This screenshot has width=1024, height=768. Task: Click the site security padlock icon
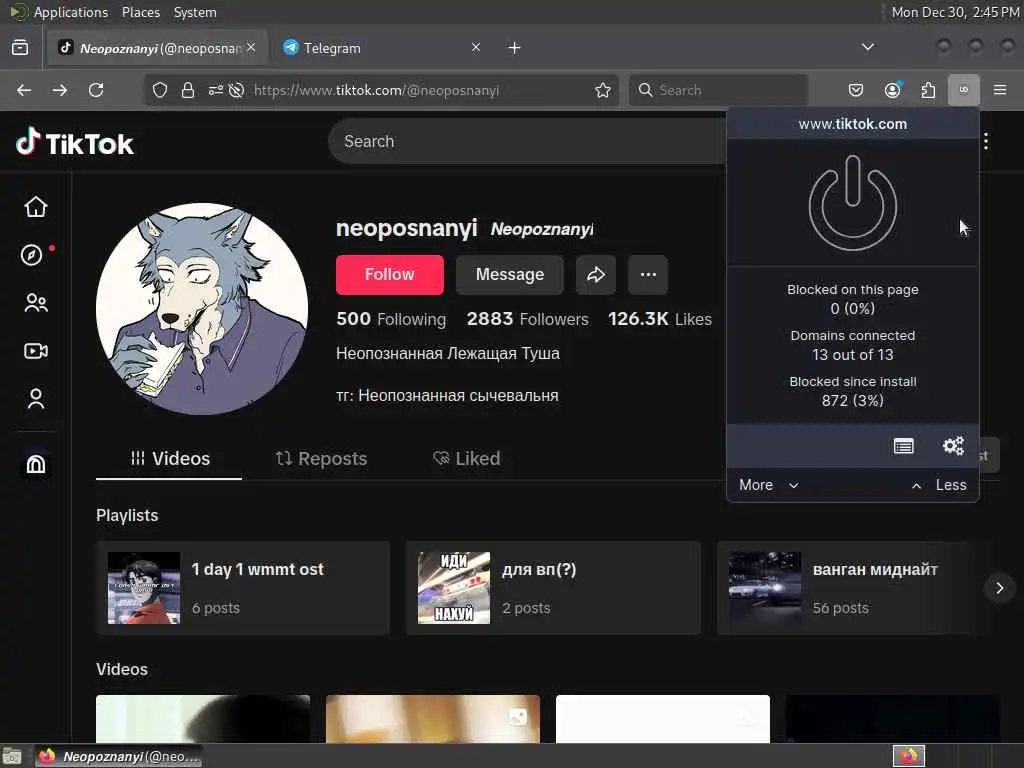tap(188, 90)
